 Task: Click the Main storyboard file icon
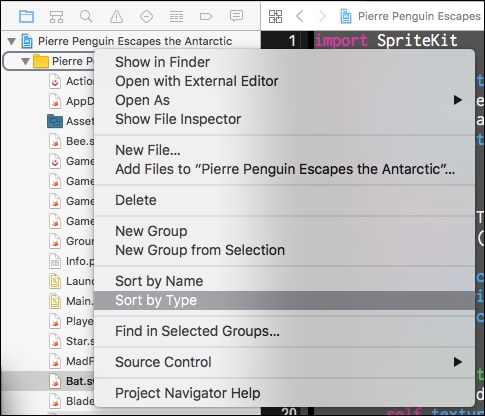[x=55, y=301]
